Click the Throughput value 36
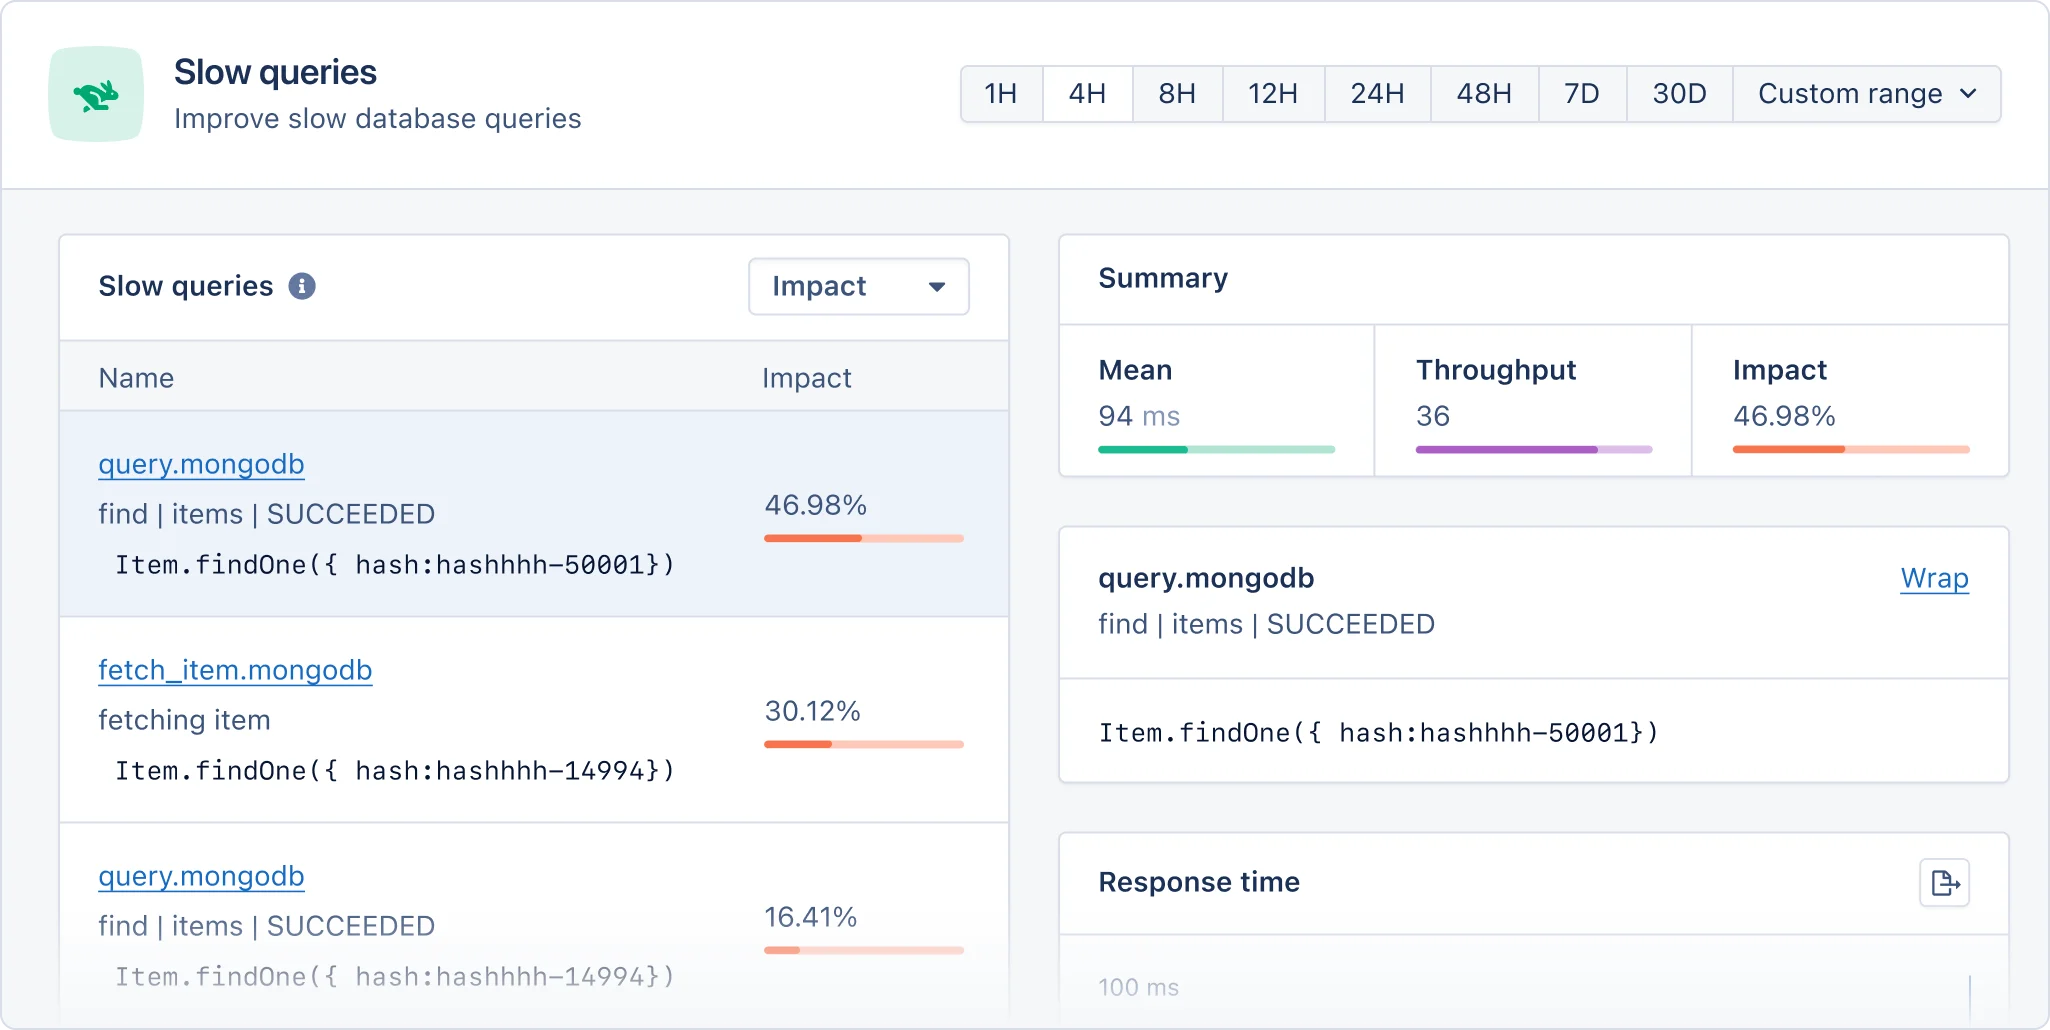This screenshot has height=1030, width=2050. point(1433,416)
